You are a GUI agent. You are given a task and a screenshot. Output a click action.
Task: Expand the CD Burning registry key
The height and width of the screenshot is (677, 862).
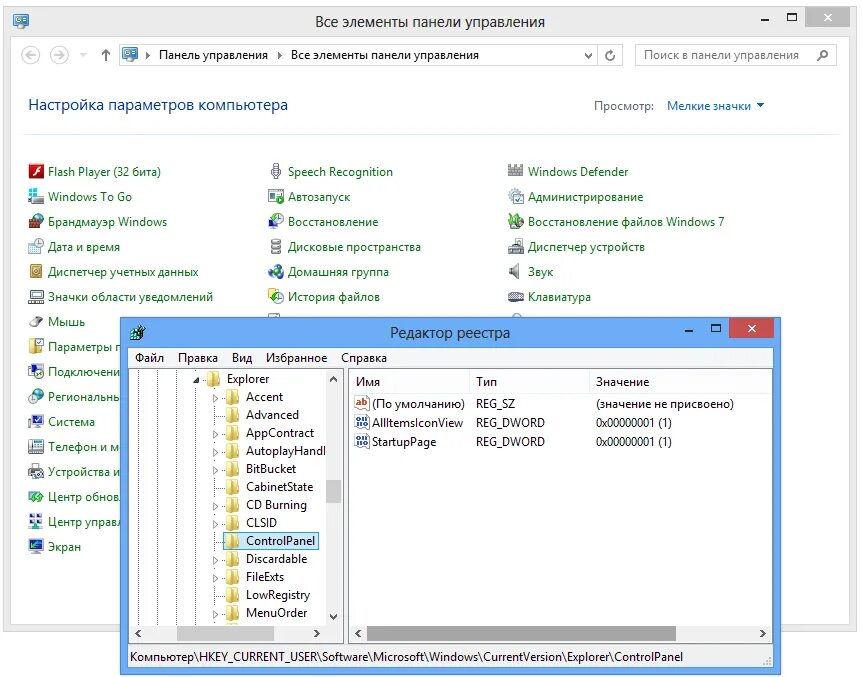tap(215, 506)
